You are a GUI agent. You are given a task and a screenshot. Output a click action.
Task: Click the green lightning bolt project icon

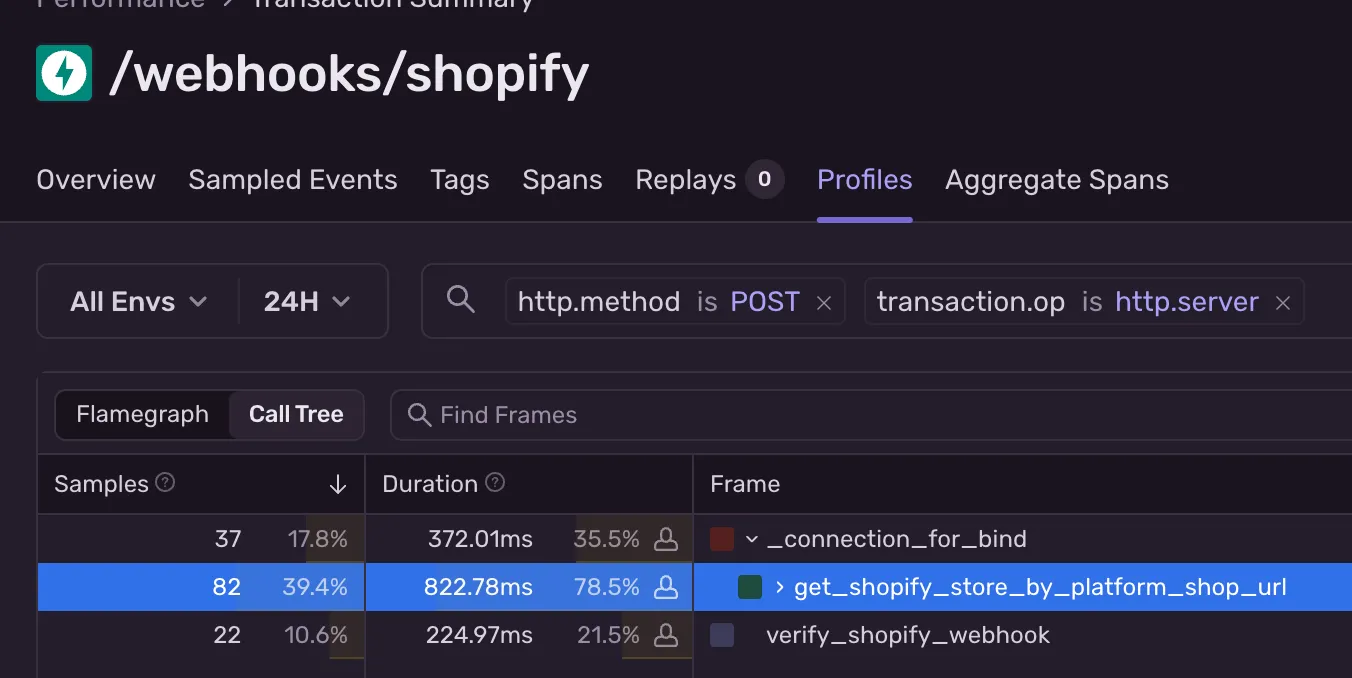(x=64, y=73)
